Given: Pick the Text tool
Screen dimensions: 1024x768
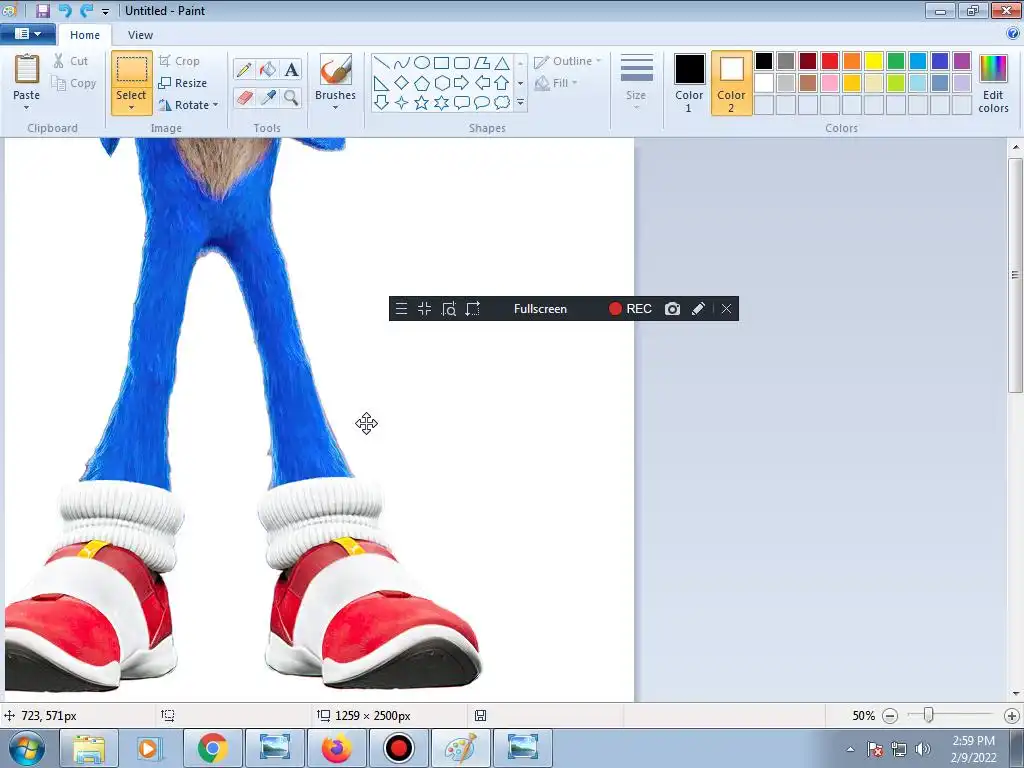Looking at the screenshot, I should 291,69.
